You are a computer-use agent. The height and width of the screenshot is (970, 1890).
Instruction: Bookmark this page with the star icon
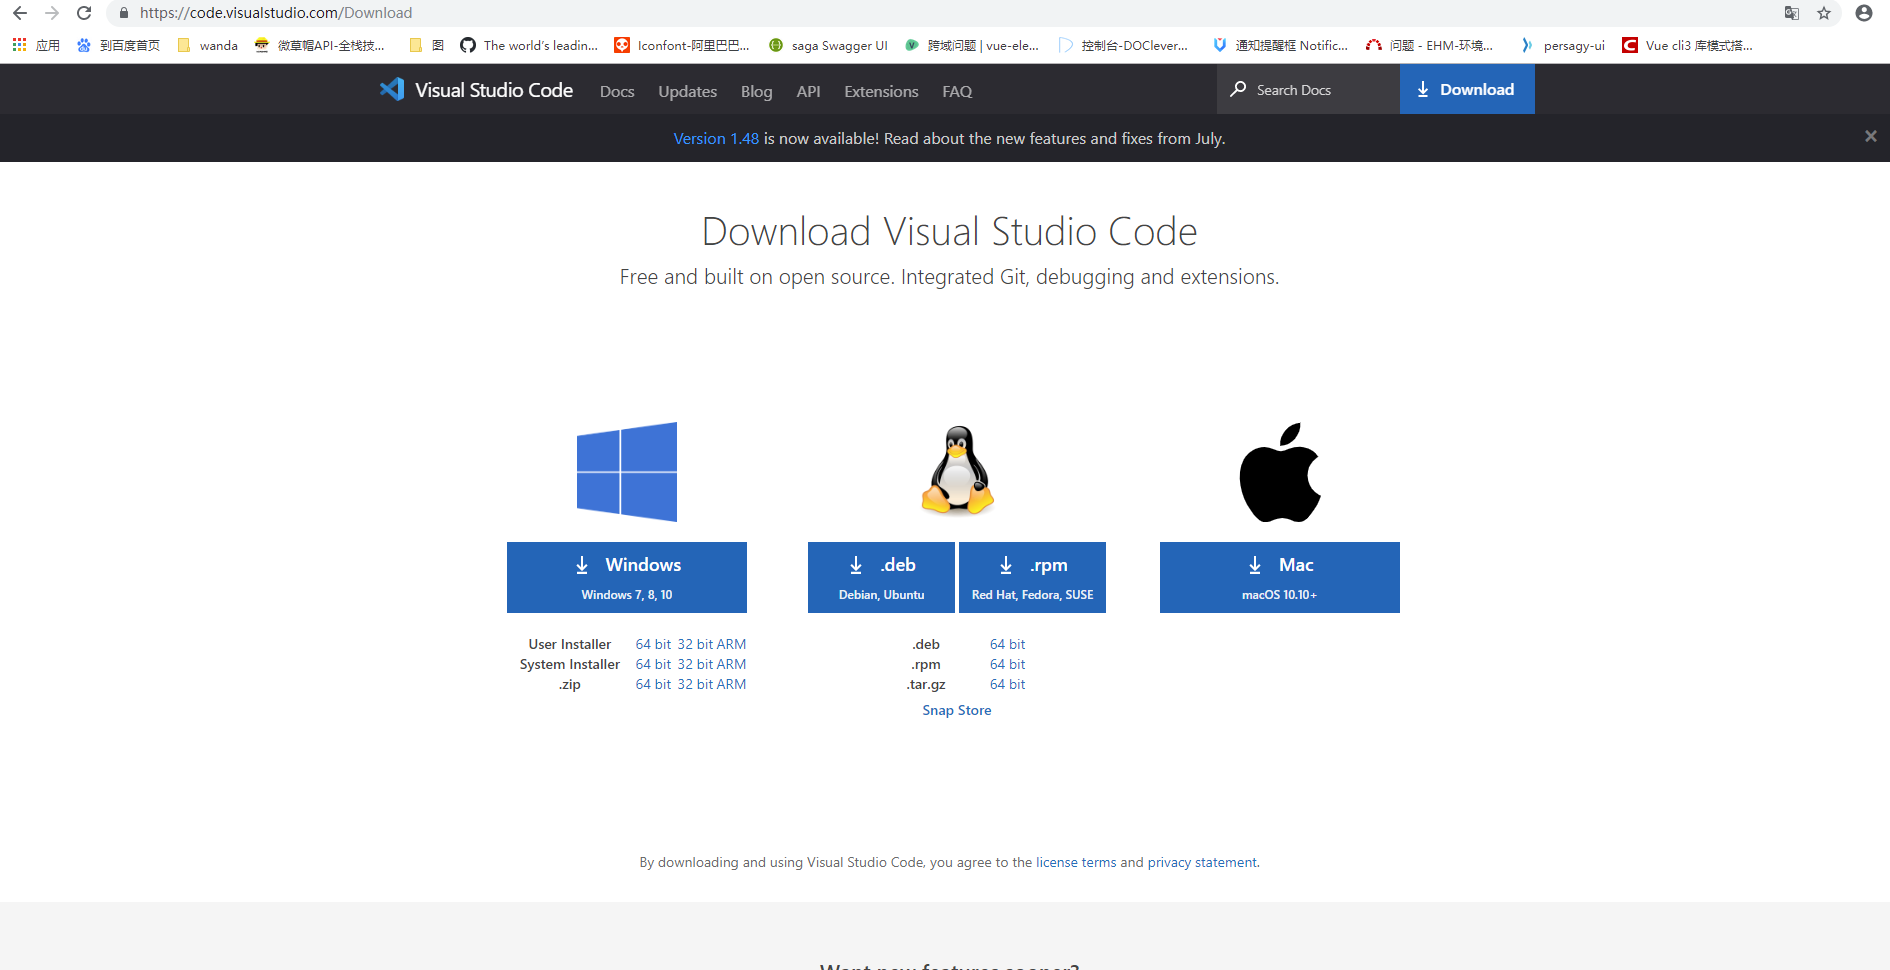(1824, 13)
